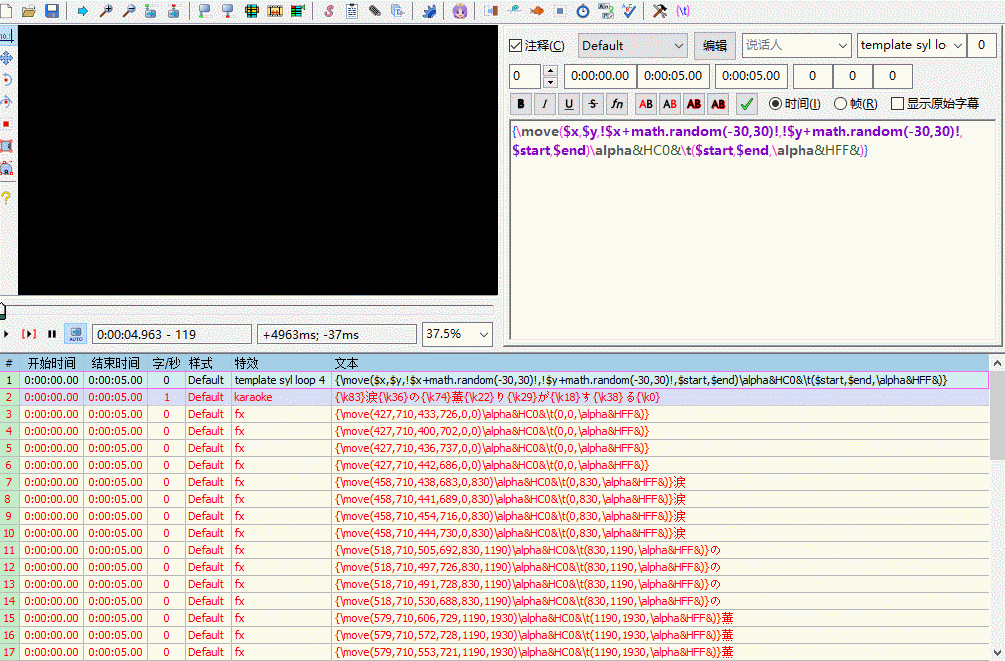Click the 开始时间 column header

pos(51,363)
